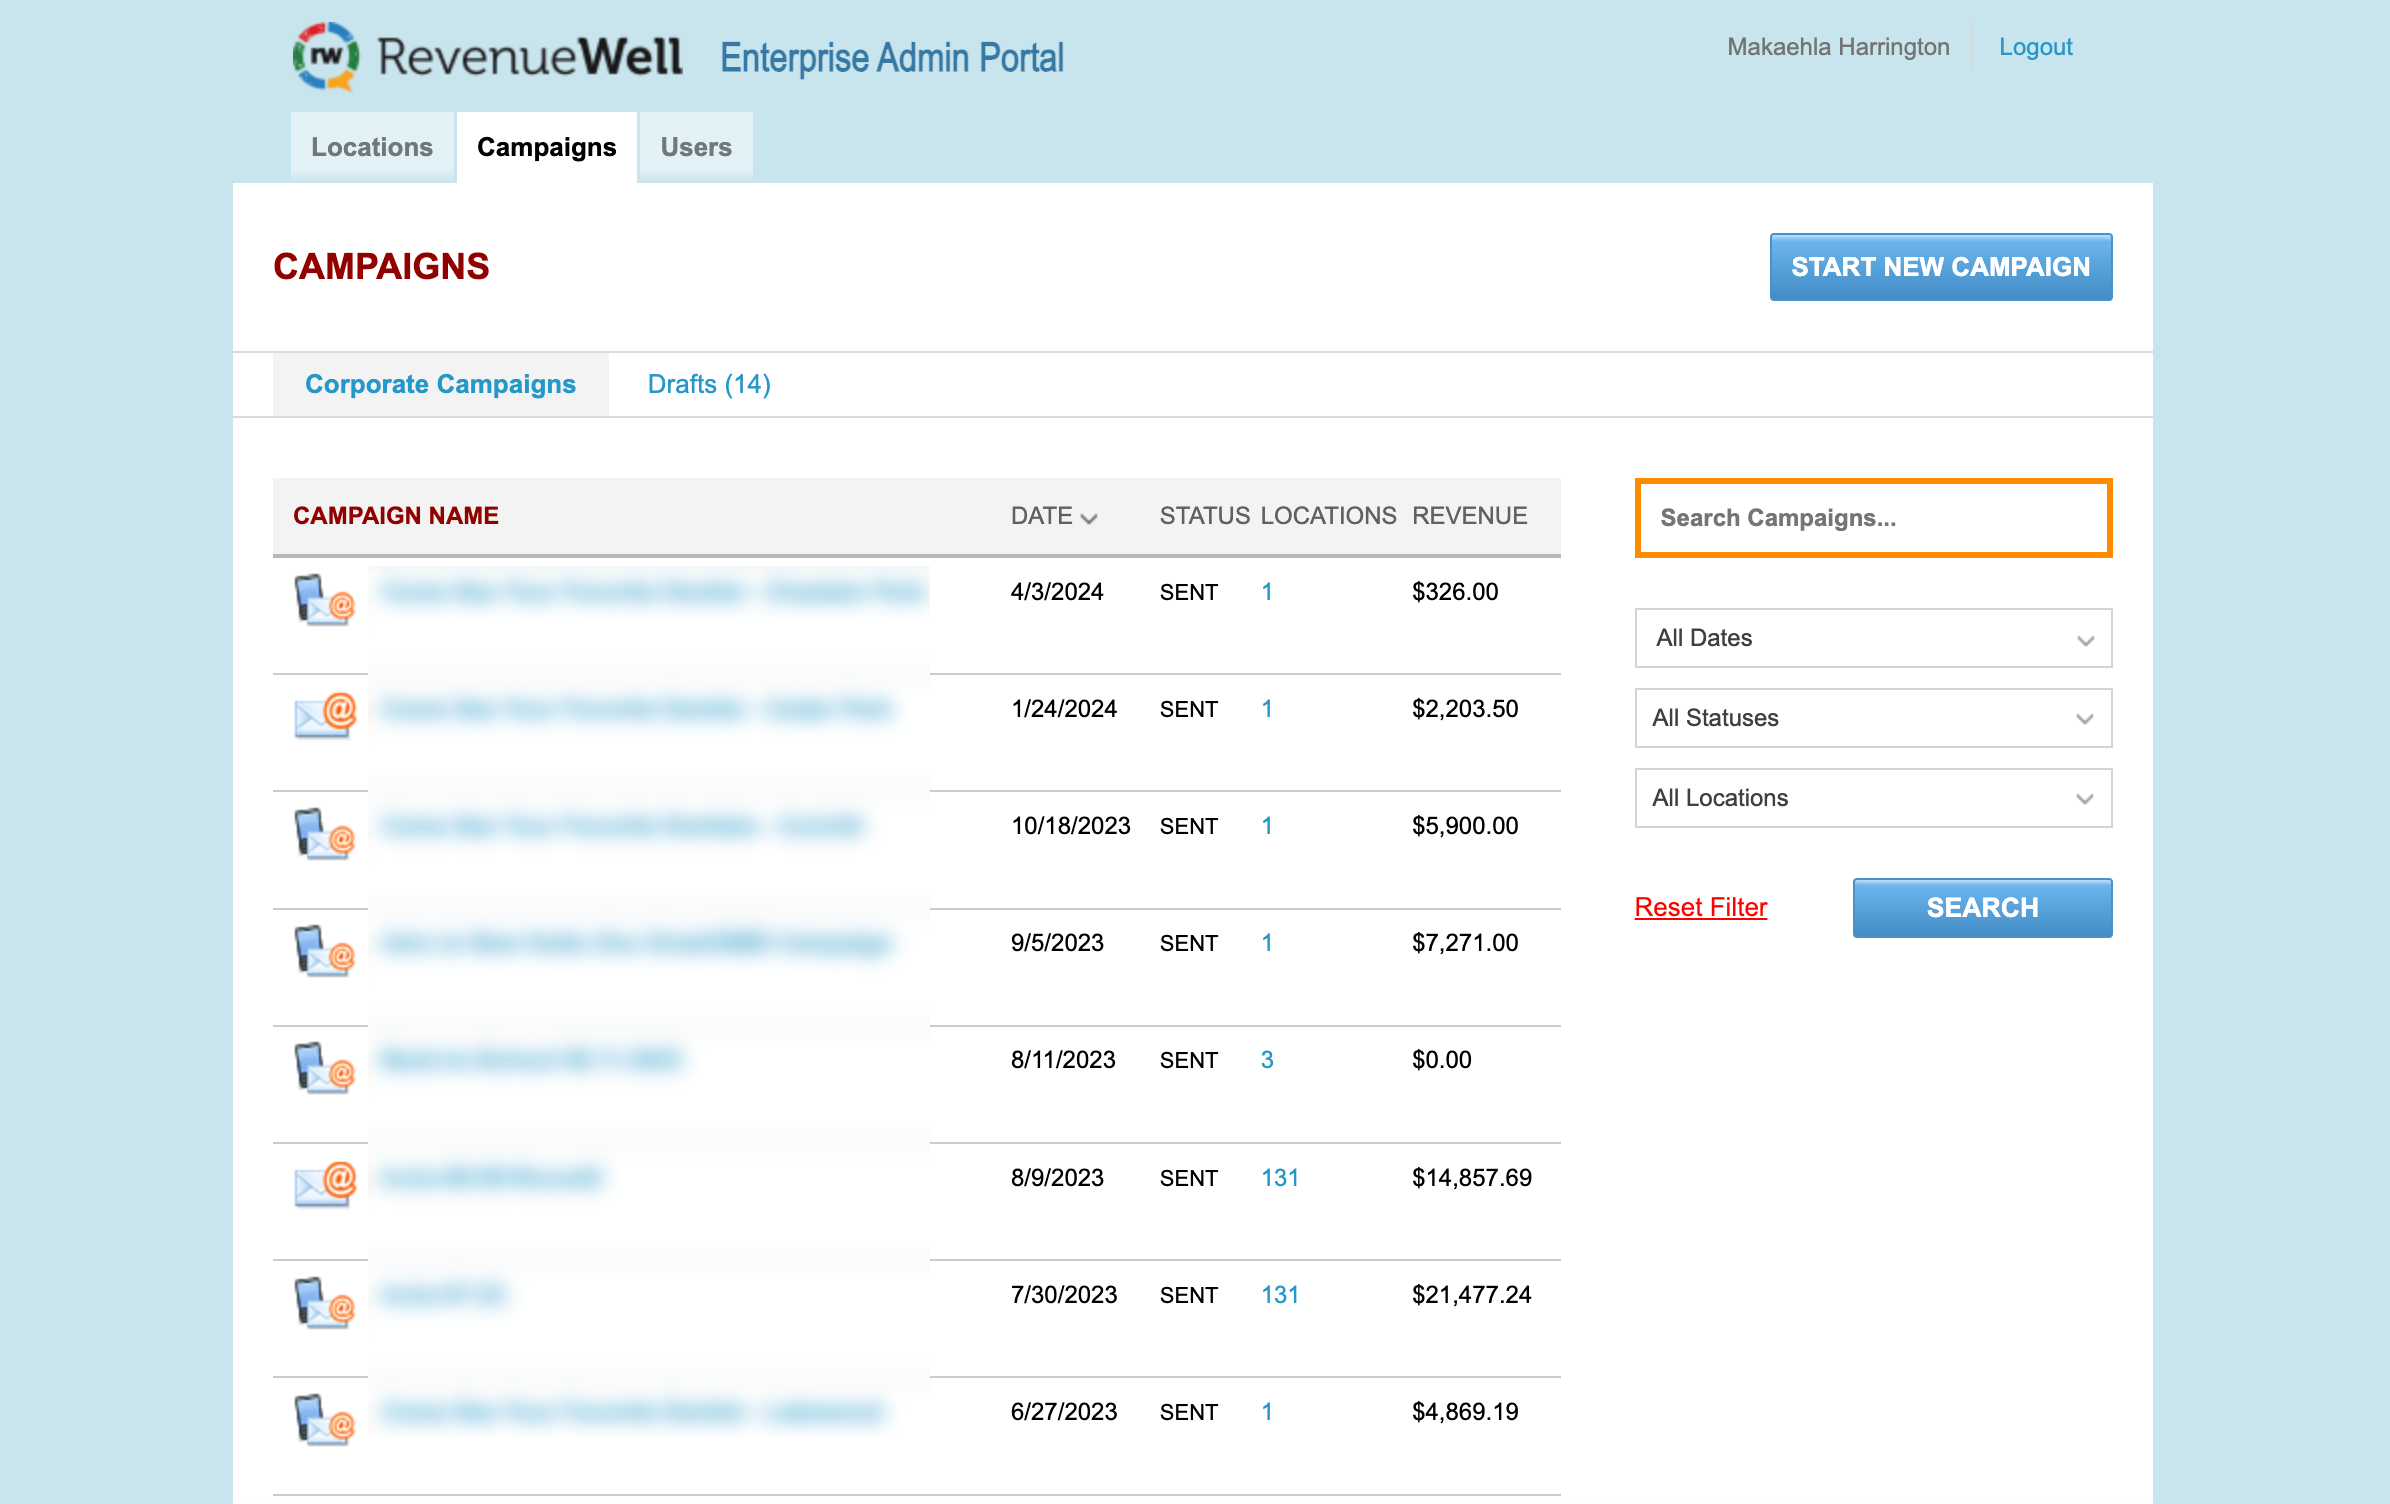Click the Logout link
The image size is (2390, 1504).
[2035, 47]
